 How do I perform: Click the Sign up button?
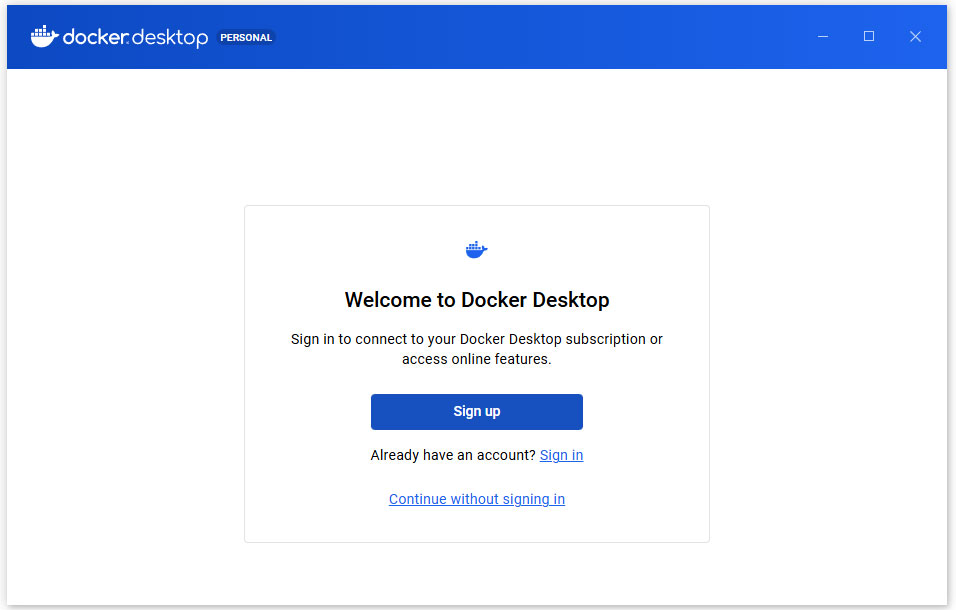476,411
